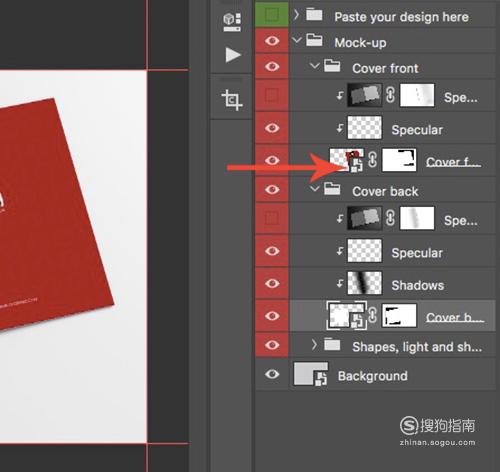Select the Cover front folder icon
This screenshot has height=472, width=500.
click(x=332, y=66)
